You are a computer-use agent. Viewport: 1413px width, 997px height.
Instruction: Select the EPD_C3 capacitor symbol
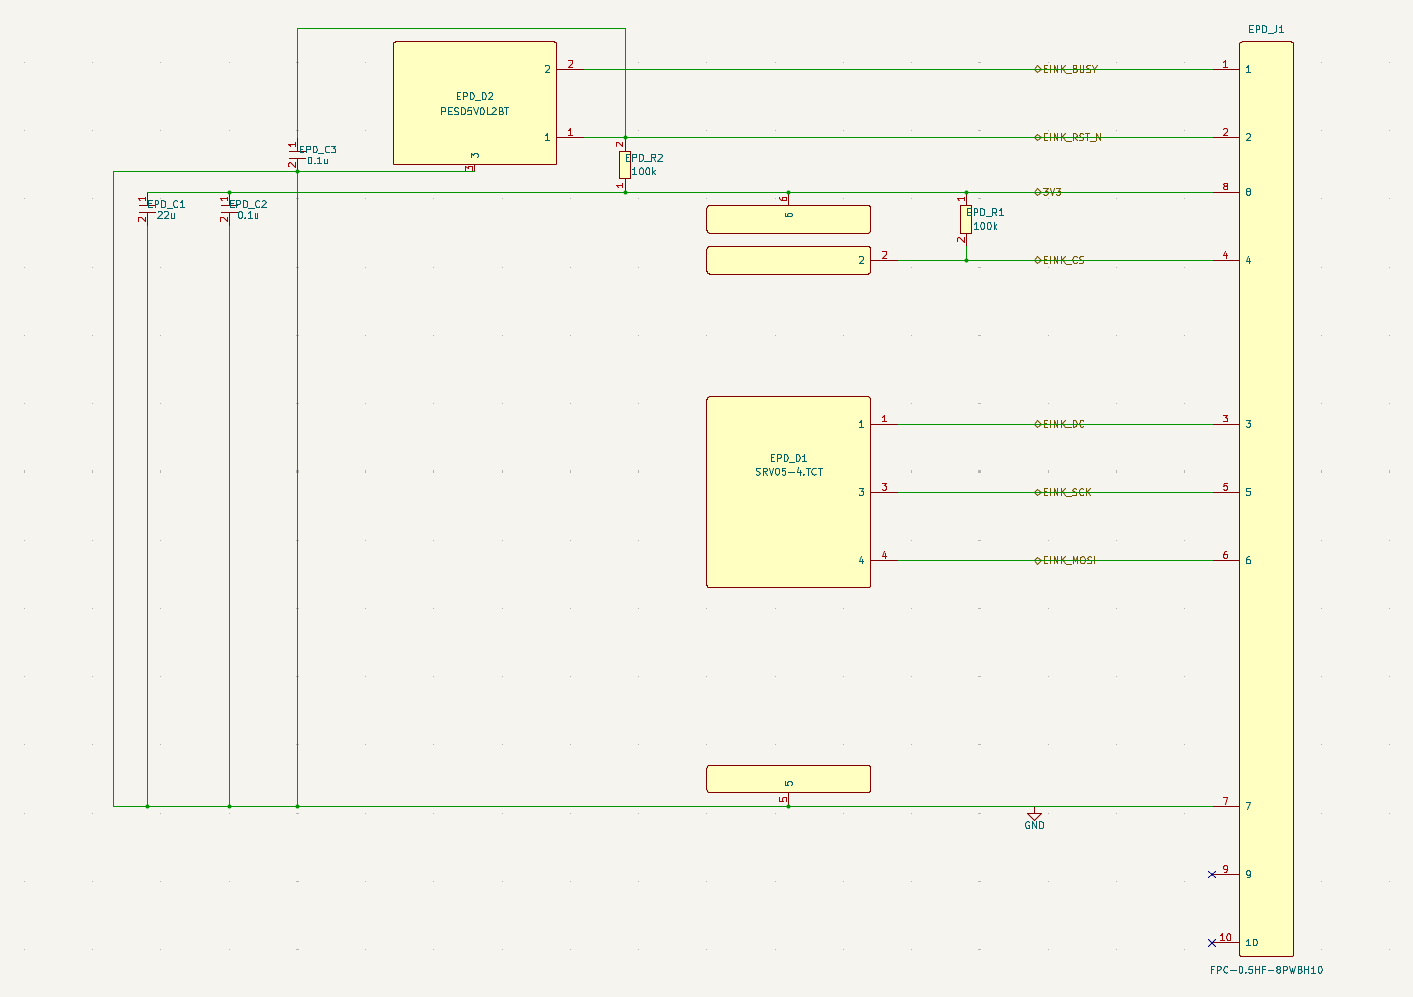pyautogui.click(x=297, y=155)
